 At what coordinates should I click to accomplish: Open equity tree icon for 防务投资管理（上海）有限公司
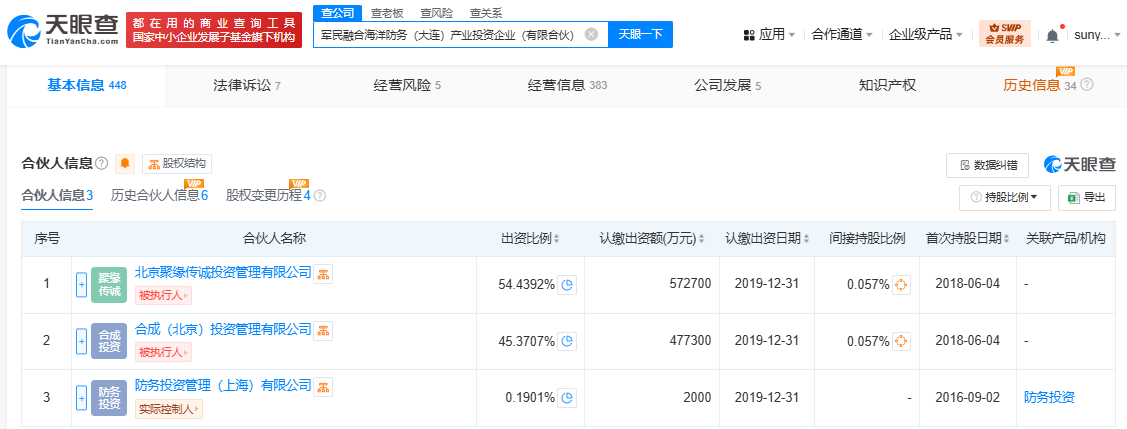tap(323, 387)
